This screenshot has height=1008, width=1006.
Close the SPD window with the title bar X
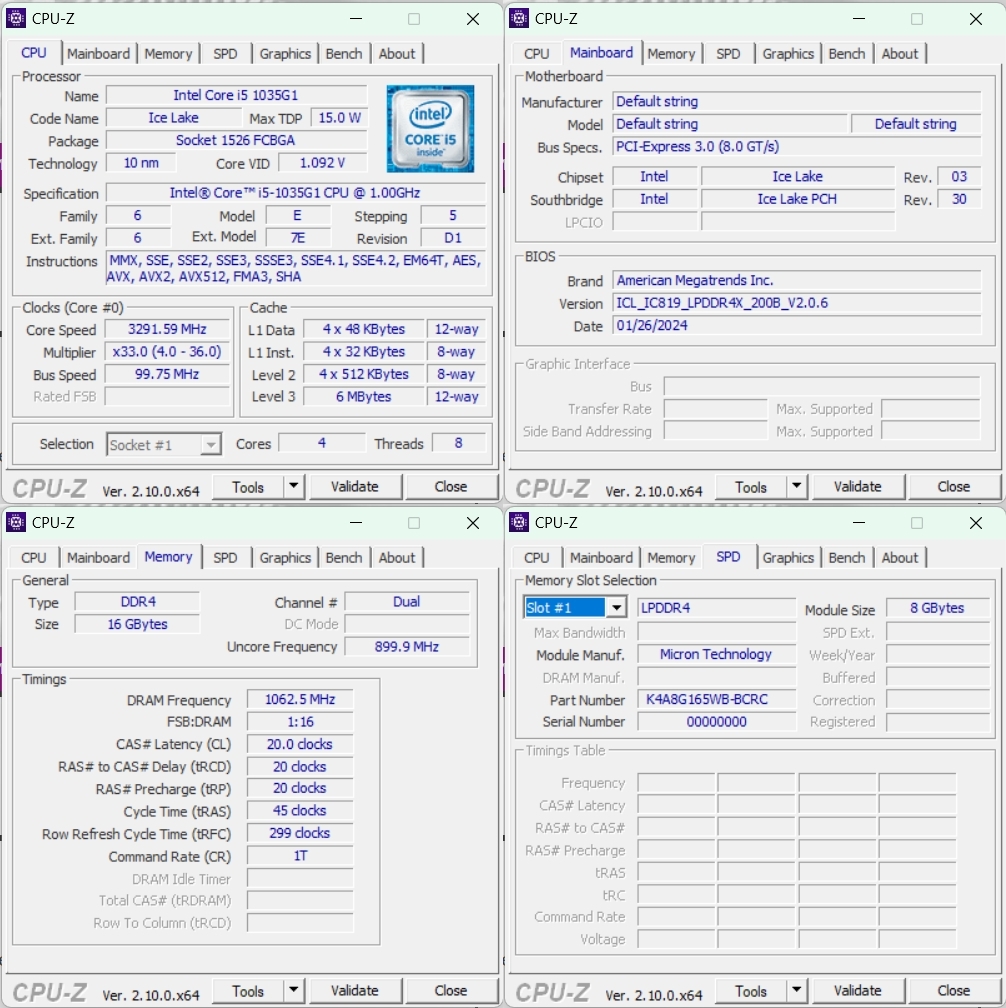pyautogui.click(x=975, y=523)
